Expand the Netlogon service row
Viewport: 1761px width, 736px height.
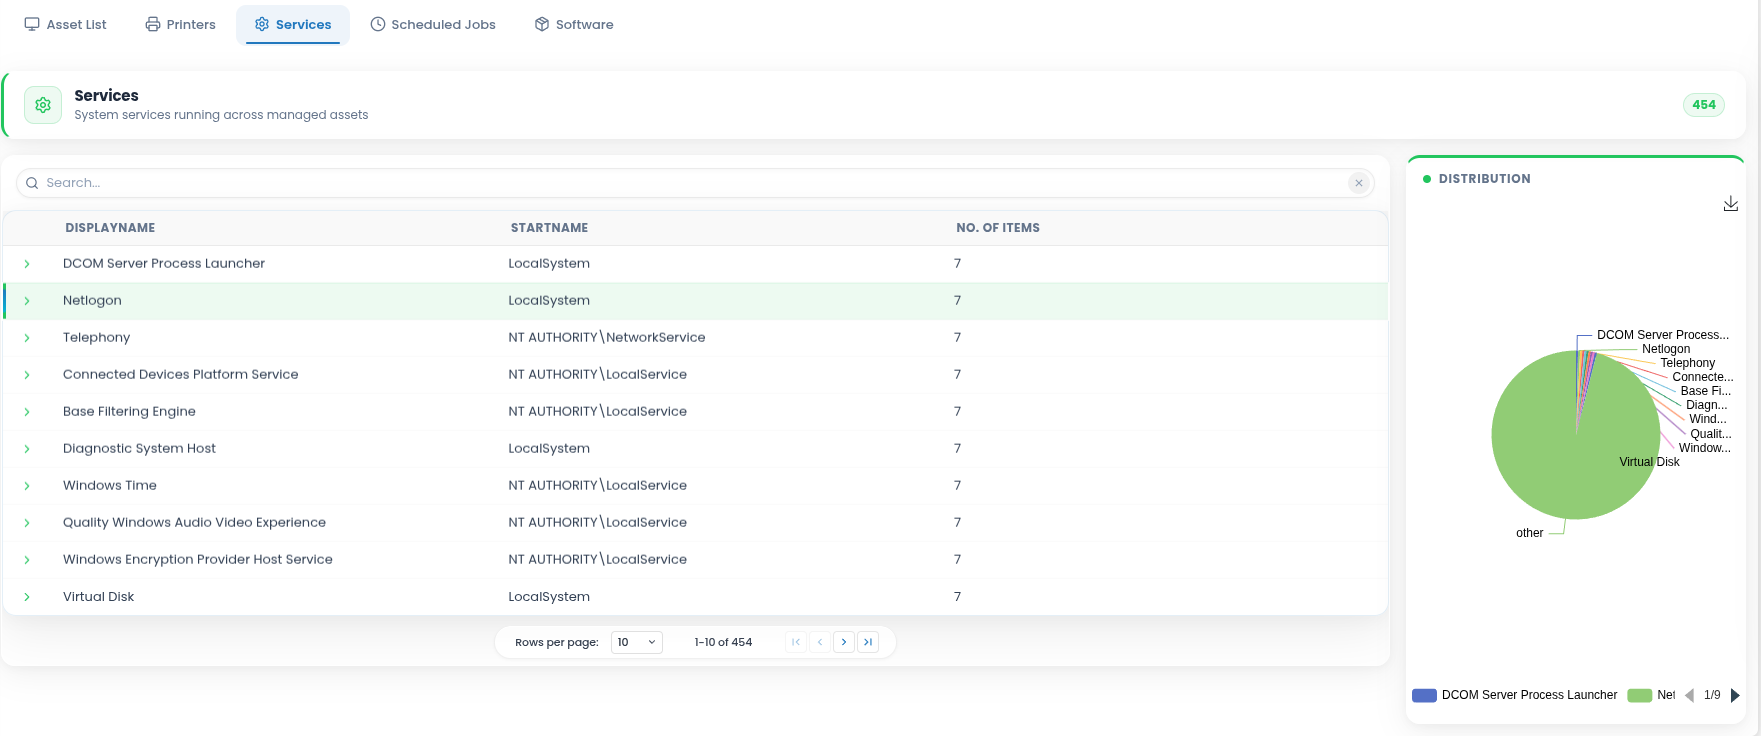[27, 301]
